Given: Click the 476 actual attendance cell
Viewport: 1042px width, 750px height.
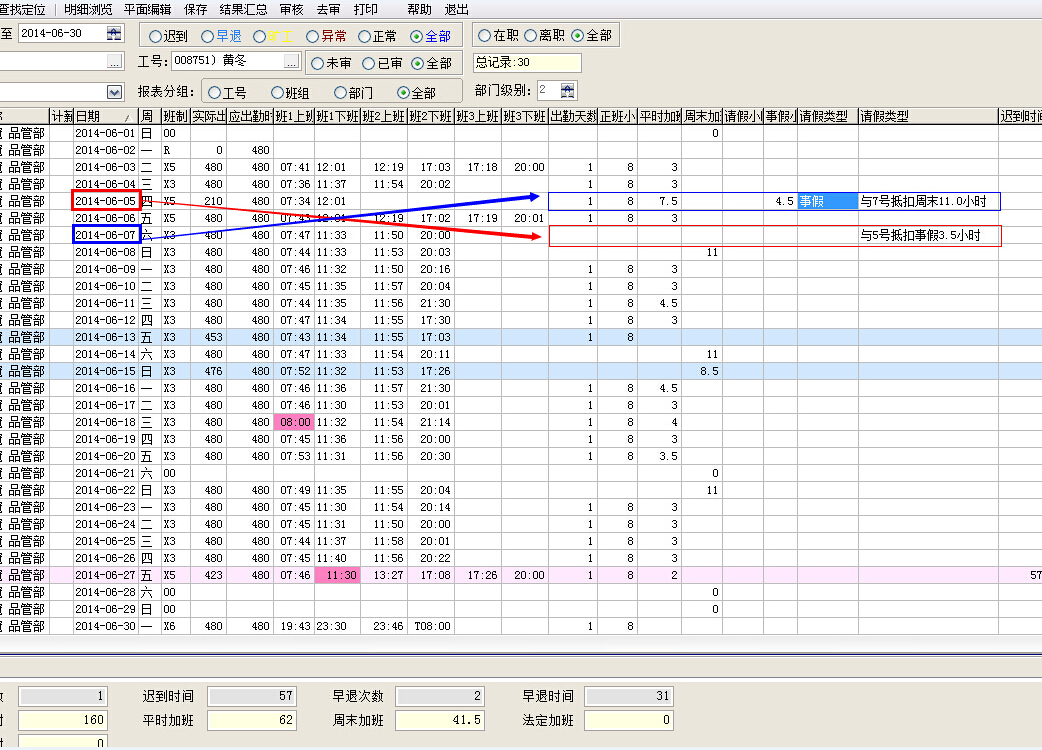Looking at the screenshot, I should tap(209, 371).
